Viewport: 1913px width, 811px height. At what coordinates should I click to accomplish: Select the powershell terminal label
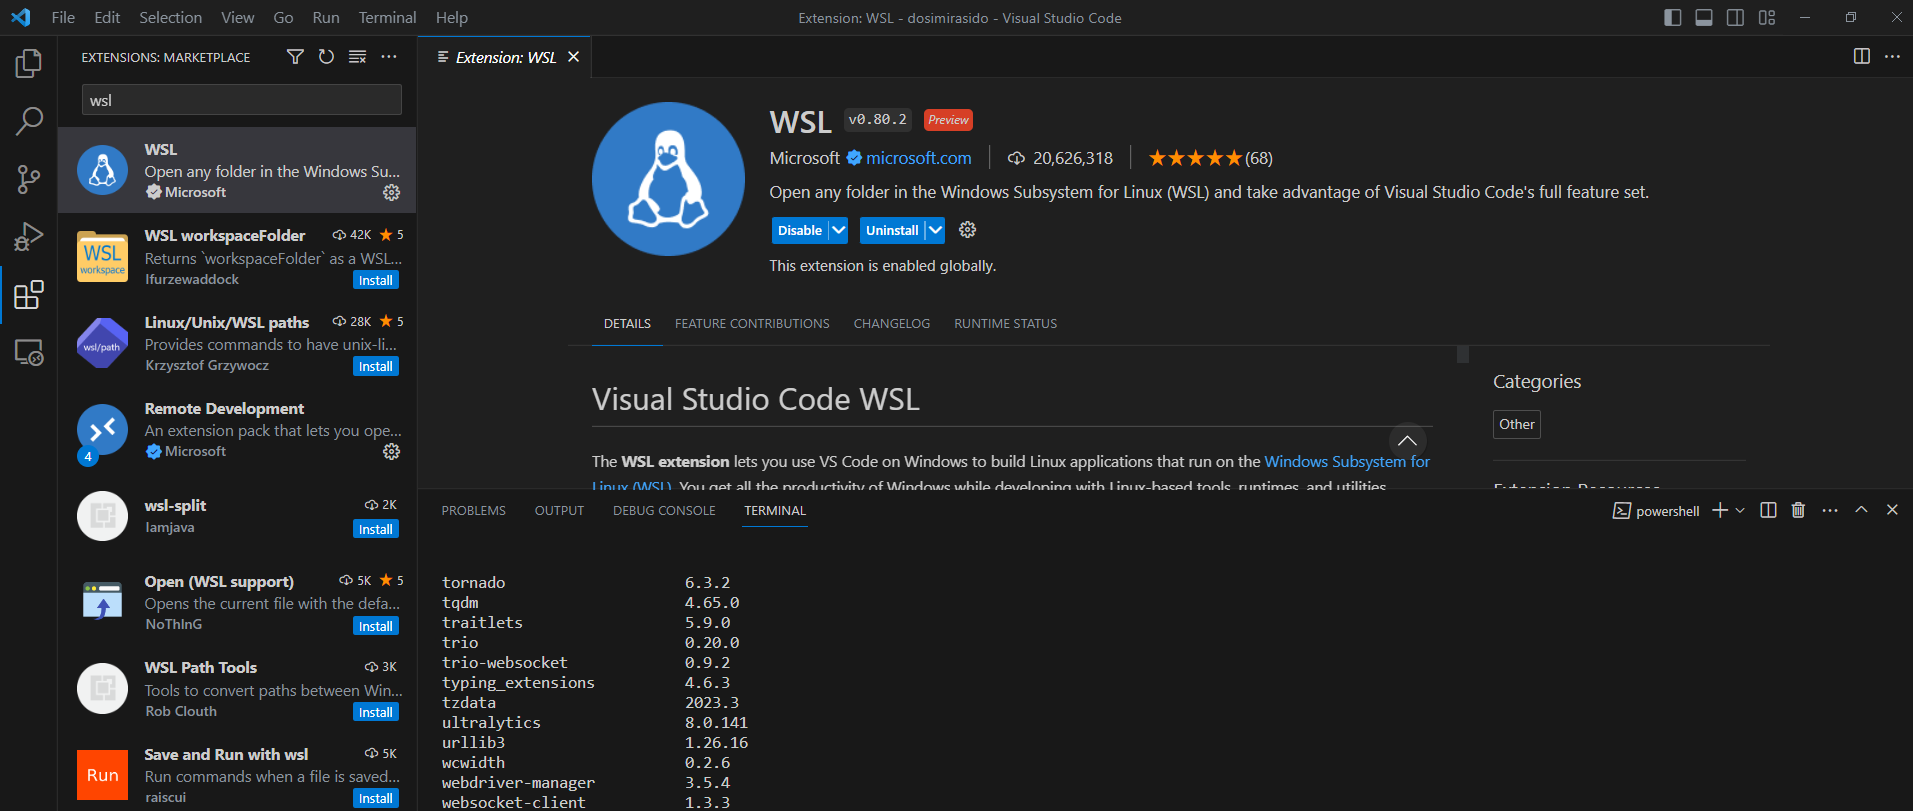[x=1656, y=511]
